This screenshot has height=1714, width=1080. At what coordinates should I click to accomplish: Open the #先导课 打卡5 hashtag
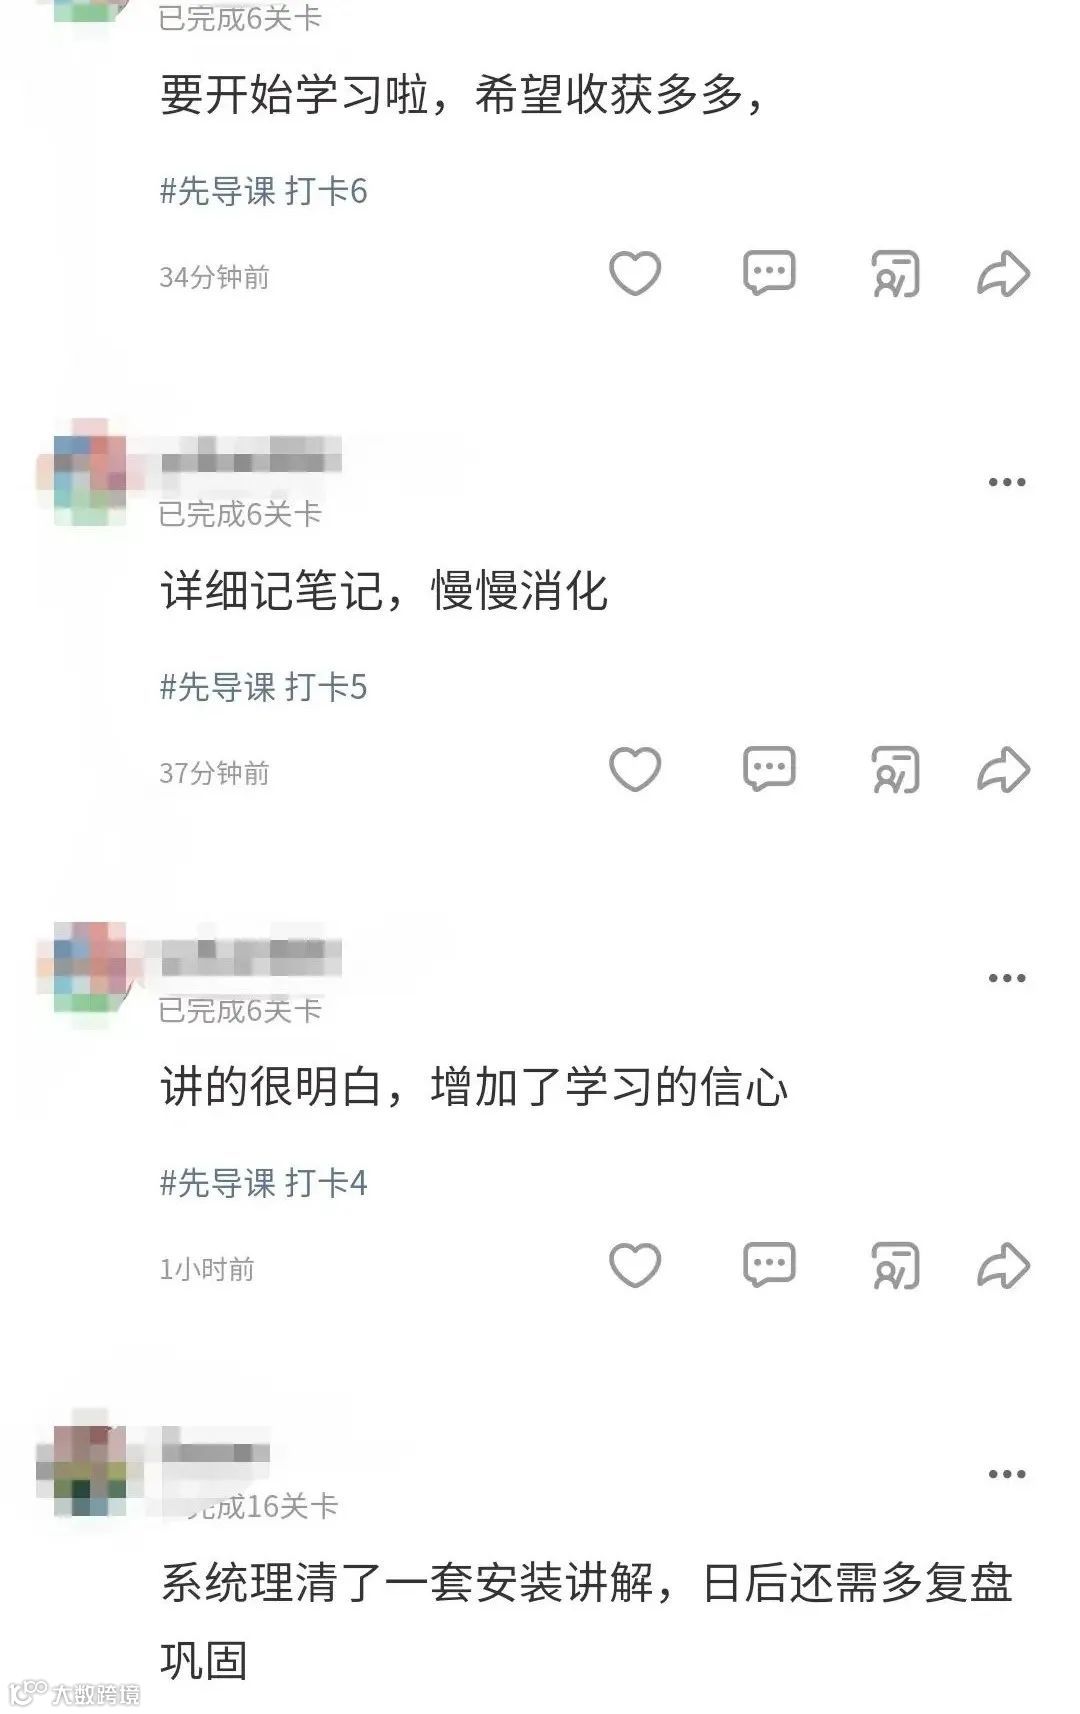tap(263, 687)
